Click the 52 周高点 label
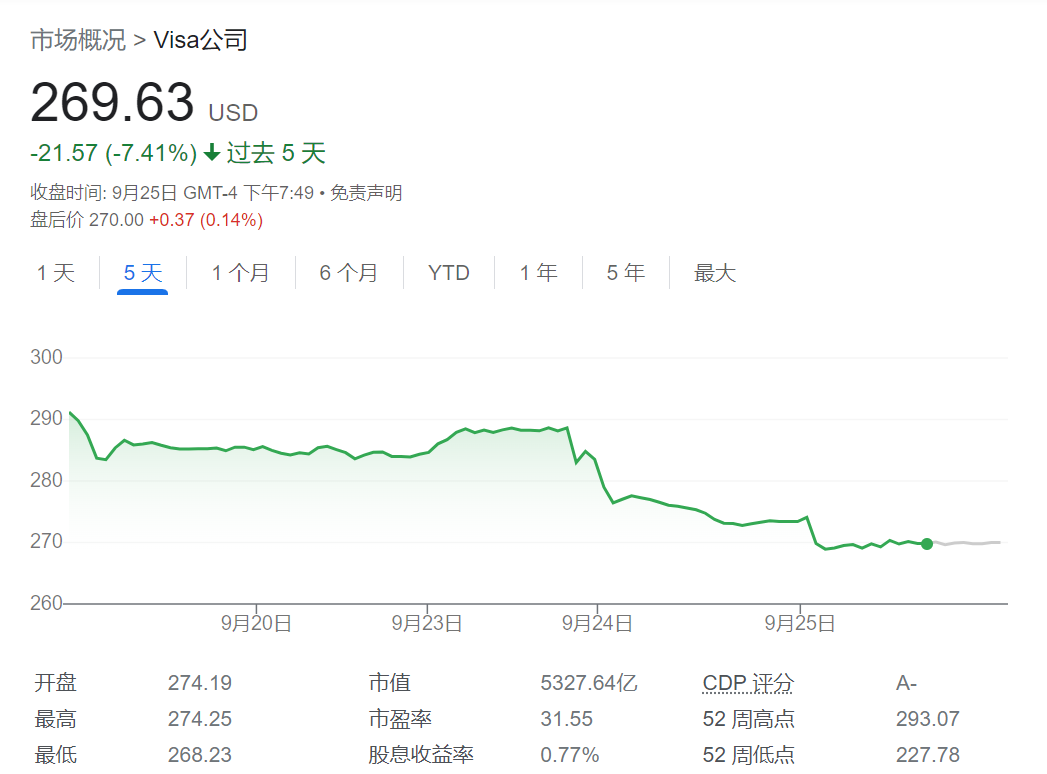1047x774 pixels. point(749,719)
